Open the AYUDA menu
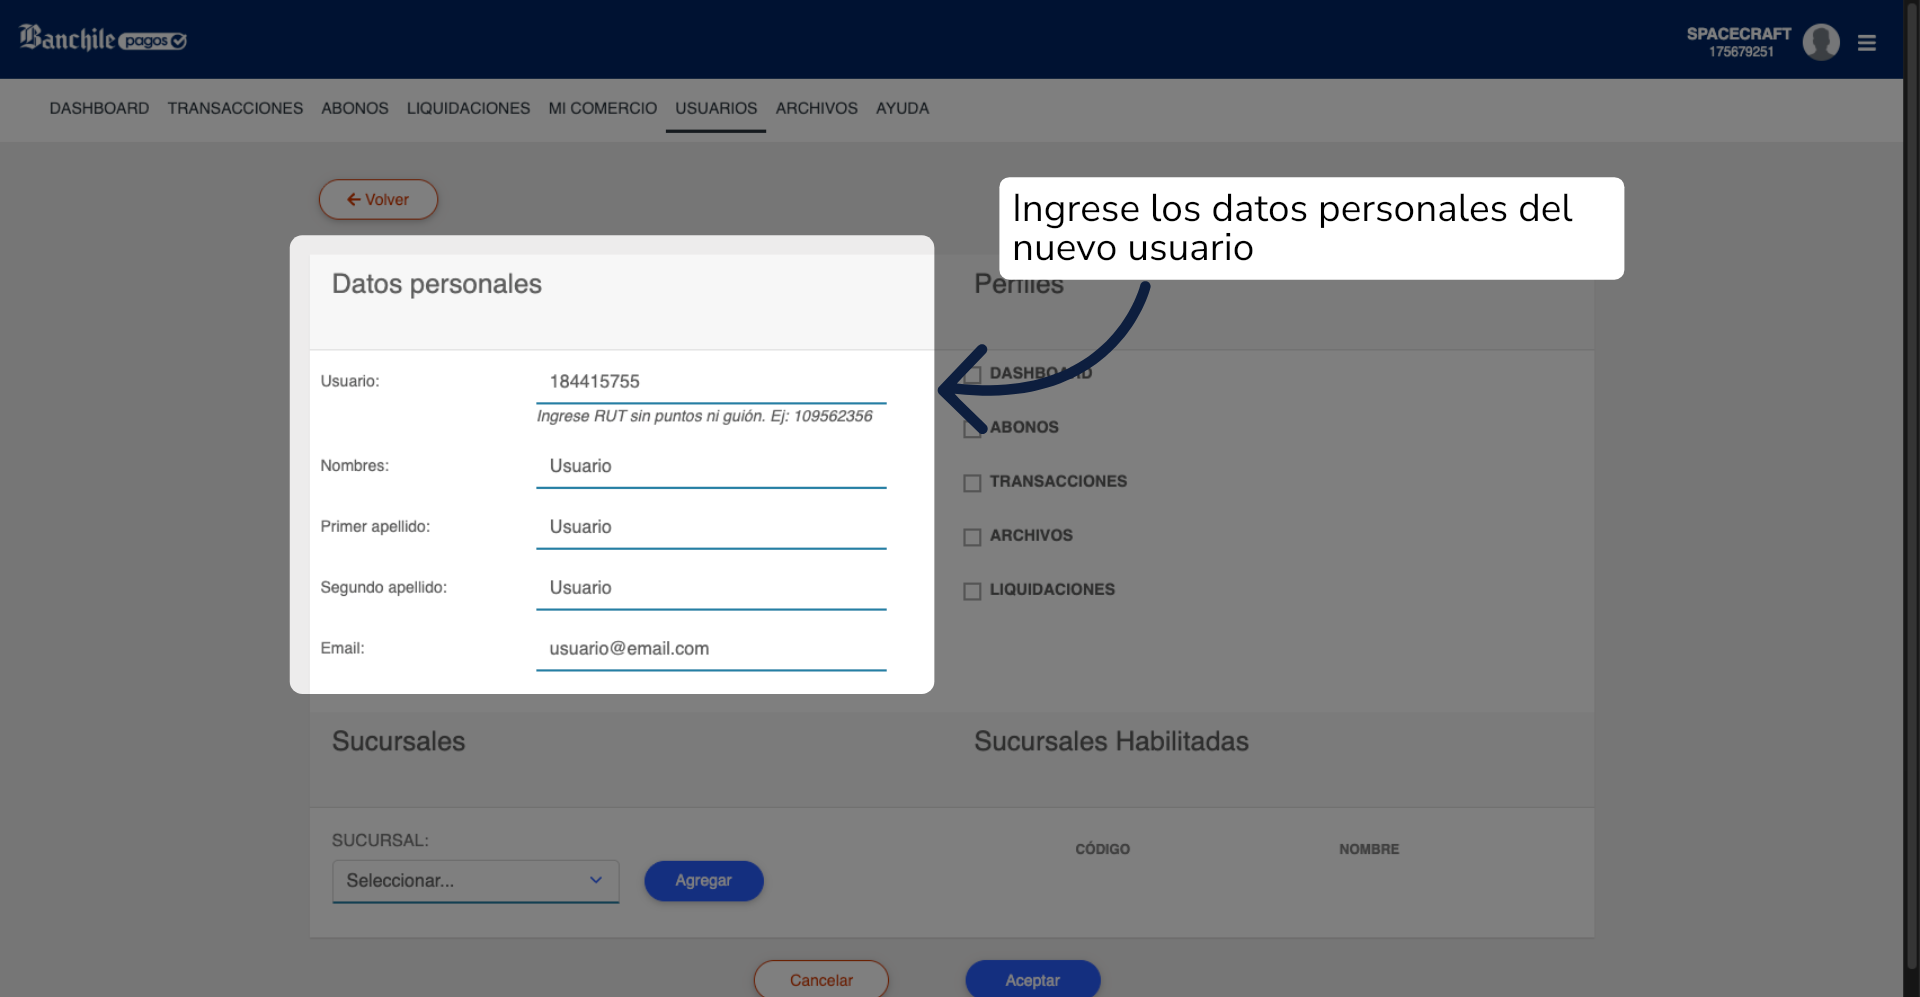 pos(902,108)
